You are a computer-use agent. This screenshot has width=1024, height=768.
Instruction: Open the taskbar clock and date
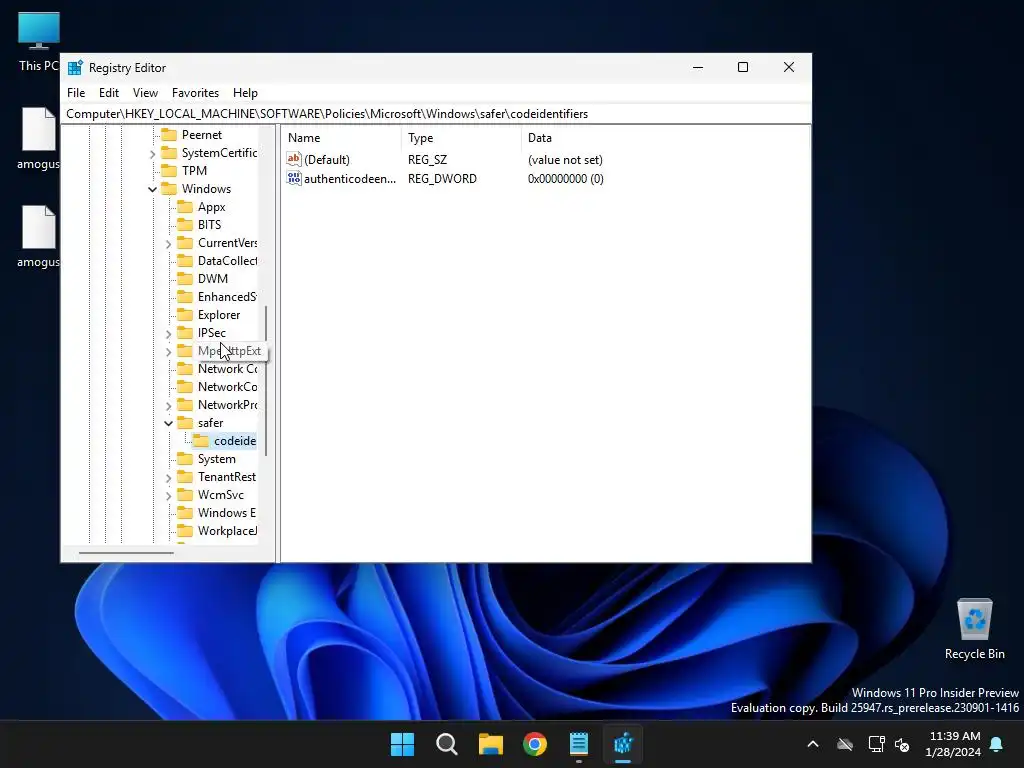pos(953,744)
